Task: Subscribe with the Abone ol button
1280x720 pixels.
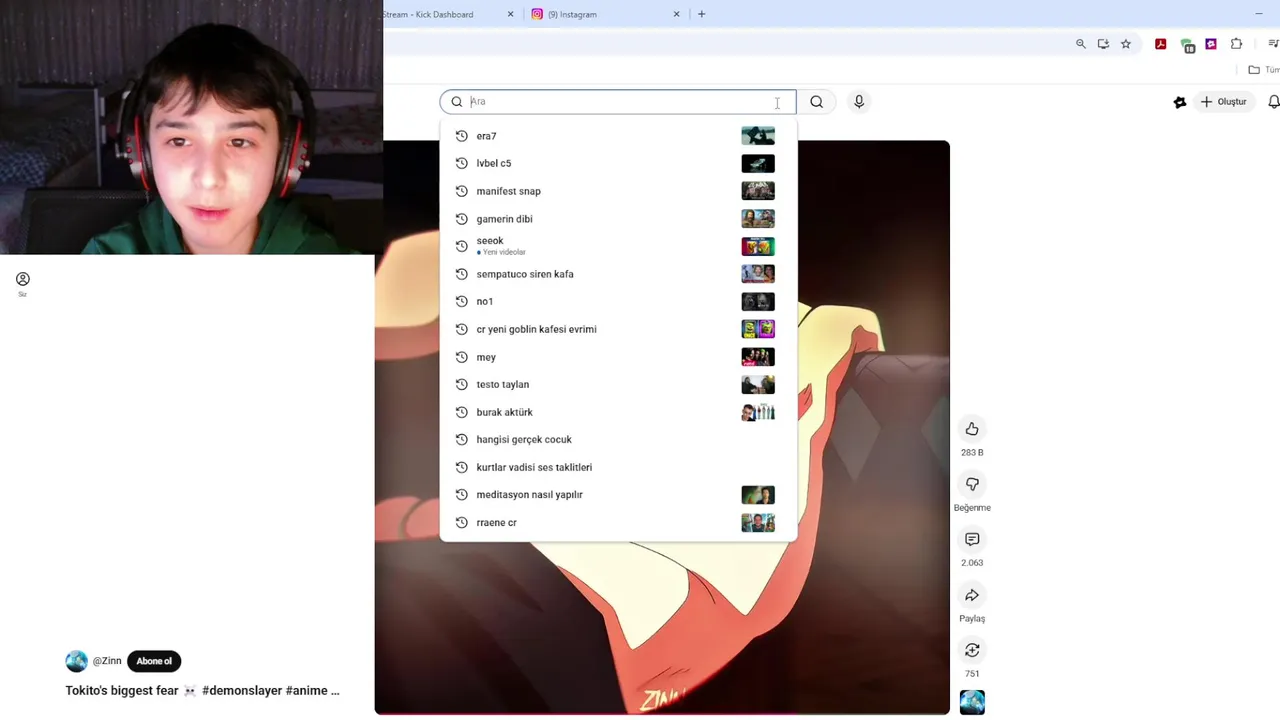Action: 154,661
